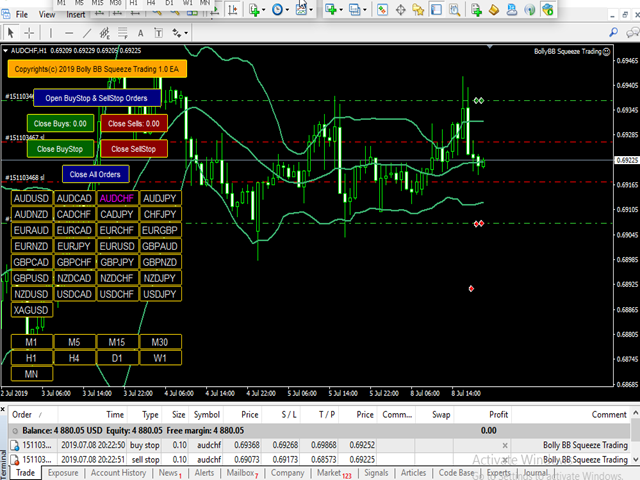
Task: Open the File menu
Action: click(x=22, y=15)
